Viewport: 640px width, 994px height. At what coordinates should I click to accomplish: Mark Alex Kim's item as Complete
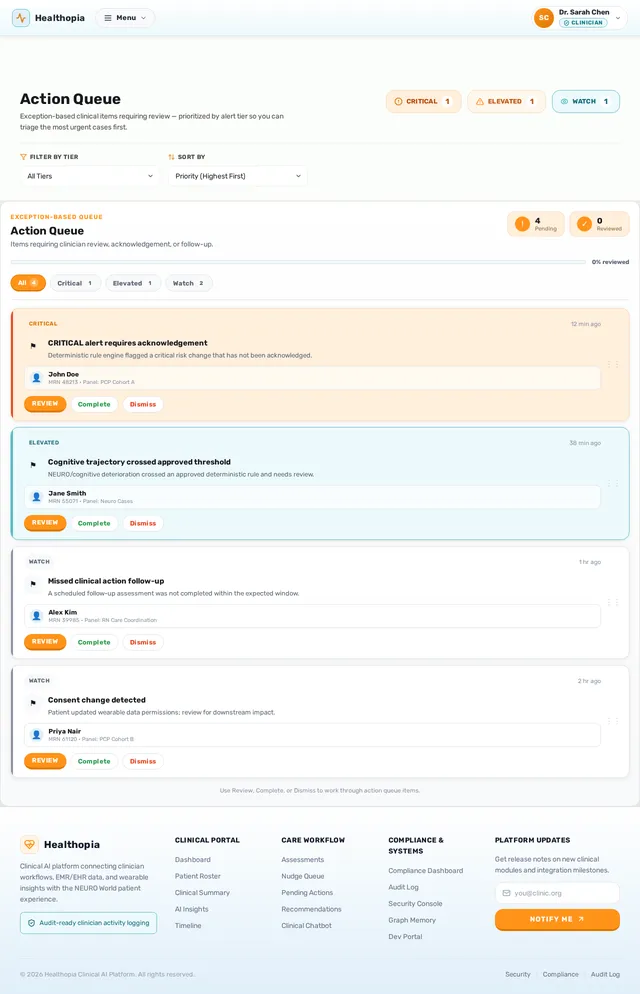pos(94,642)
